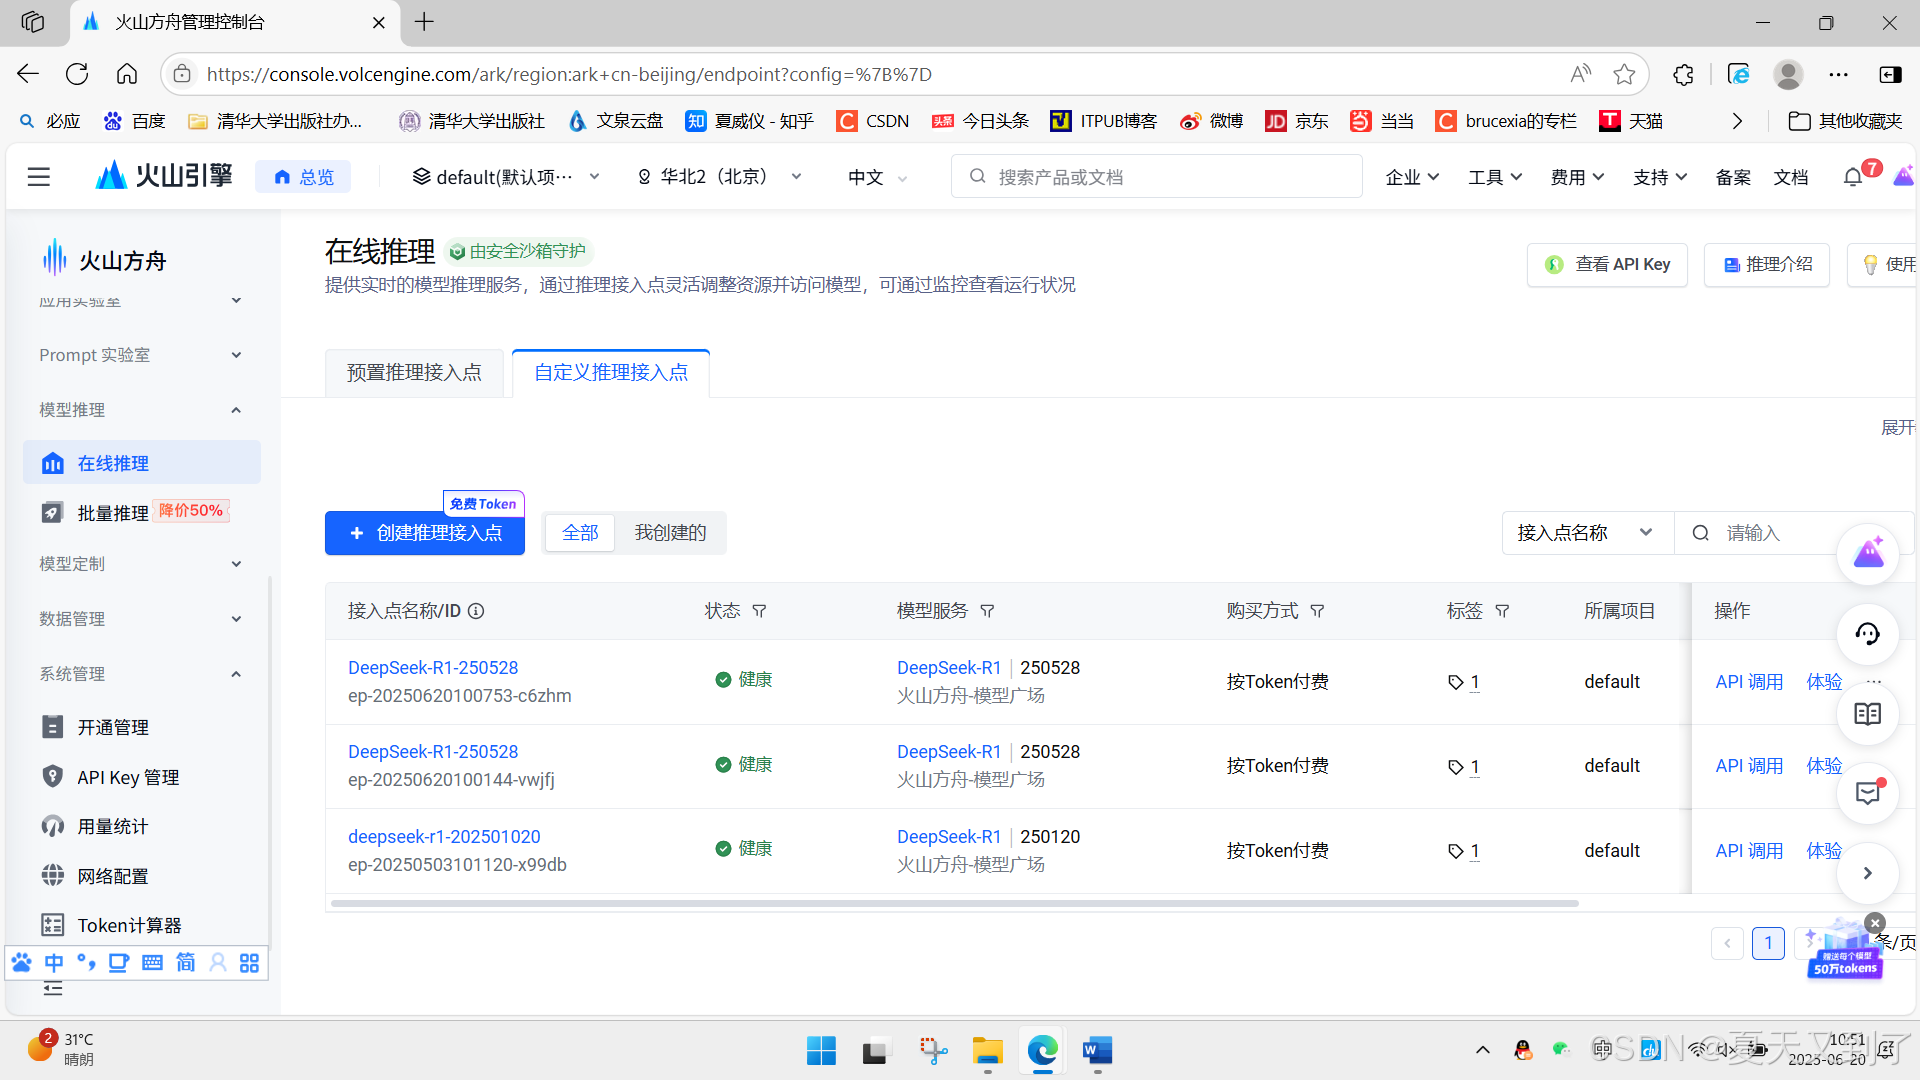Click info icon beside 接入点名称/ID header
This screenshot has height=1080, width=1920.
[x=477, y=611]
